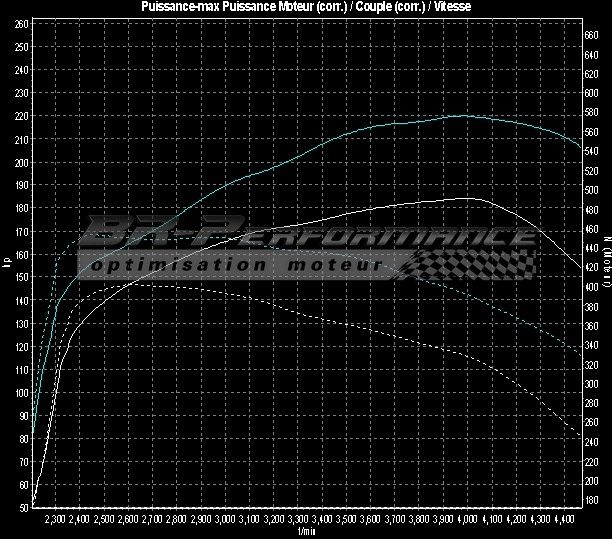
Task: Click the 'hp' label on left axis
Action: (x=7, y=264)
